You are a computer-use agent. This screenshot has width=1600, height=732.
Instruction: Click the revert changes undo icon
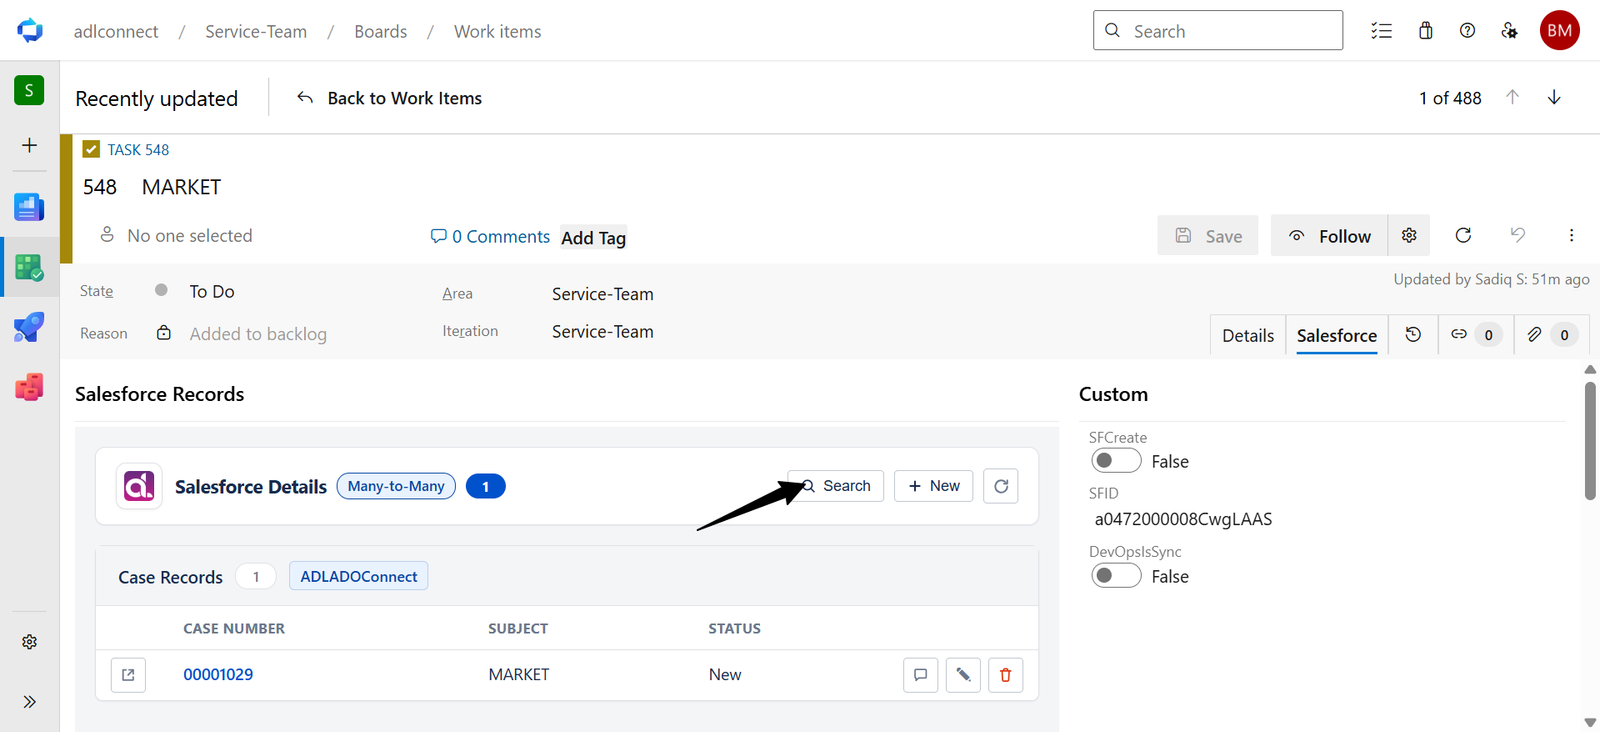[1517, 235]
